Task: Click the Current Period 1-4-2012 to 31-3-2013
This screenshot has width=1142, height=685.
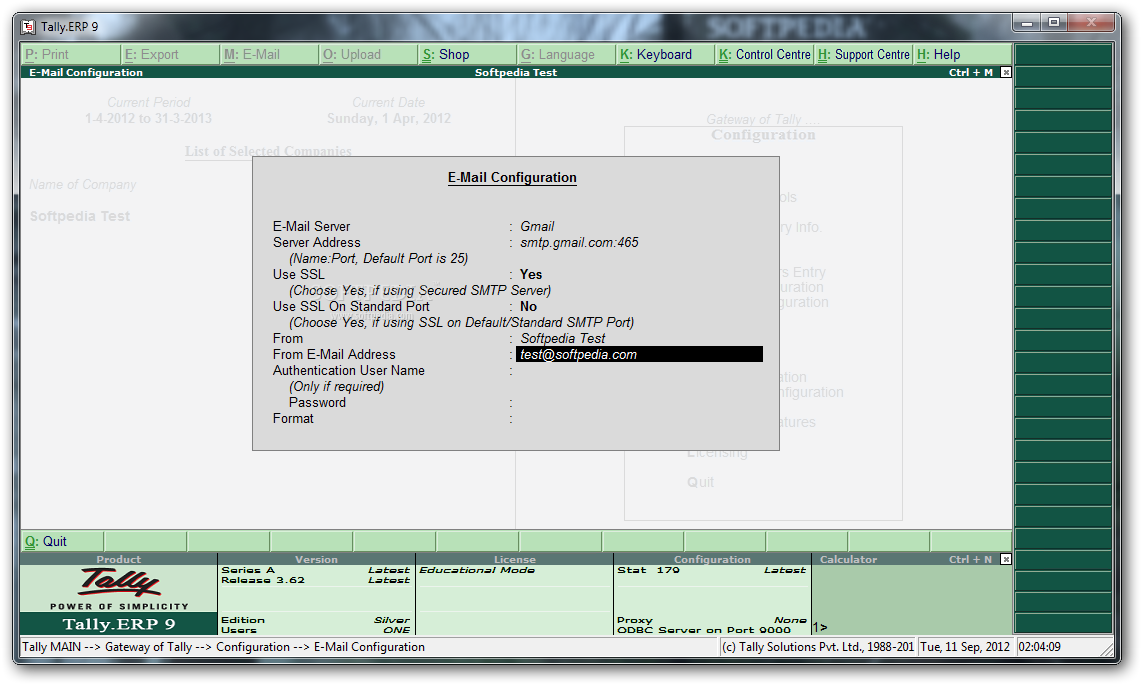Action: (148, 118)
